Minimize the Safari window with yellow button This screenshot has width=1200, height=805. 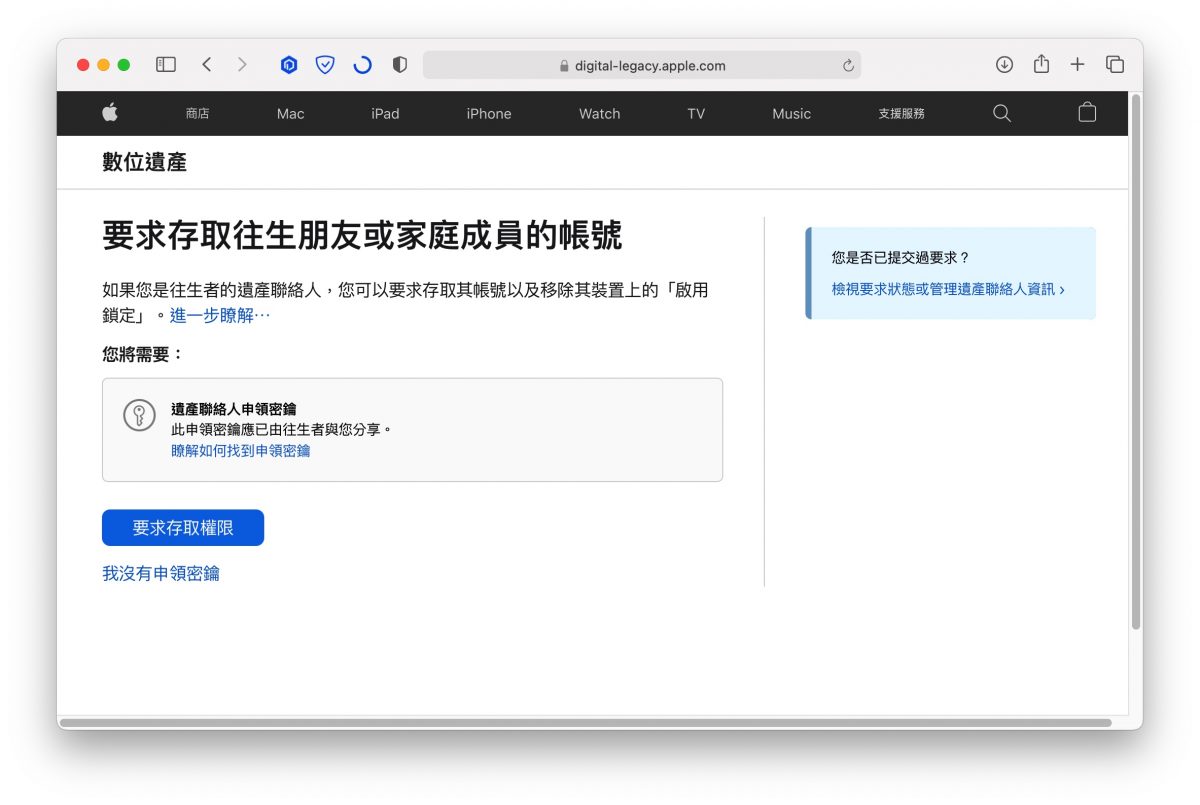103,65
